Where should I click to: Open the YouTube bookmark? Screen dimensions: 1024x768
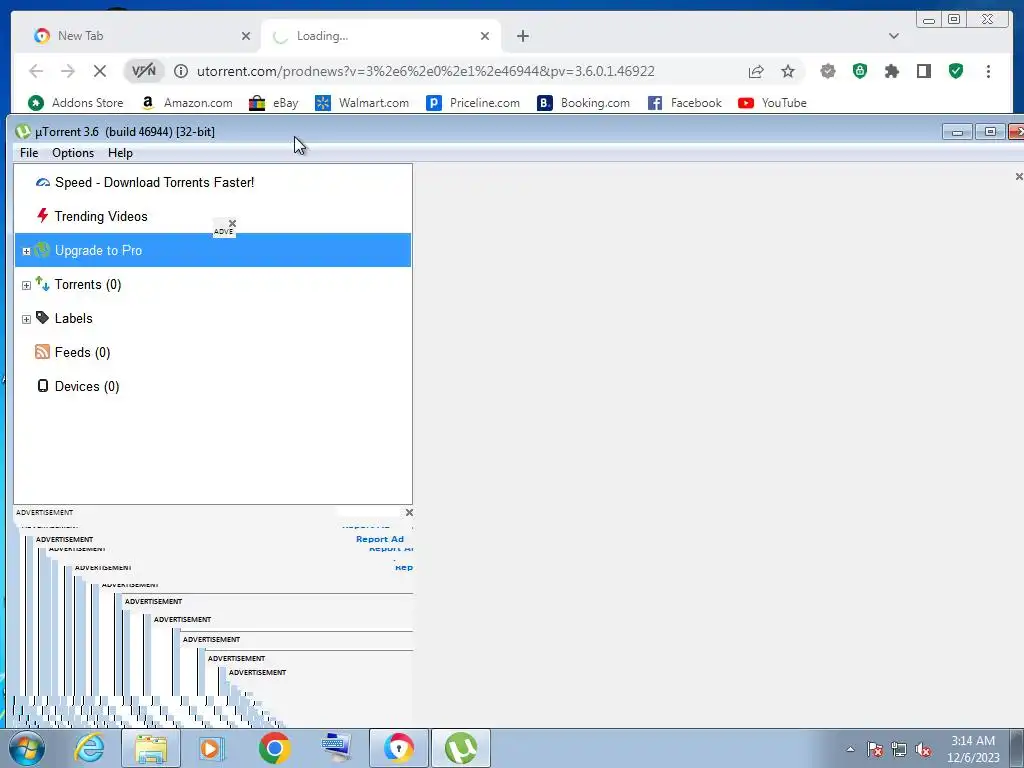pos(772,103)
